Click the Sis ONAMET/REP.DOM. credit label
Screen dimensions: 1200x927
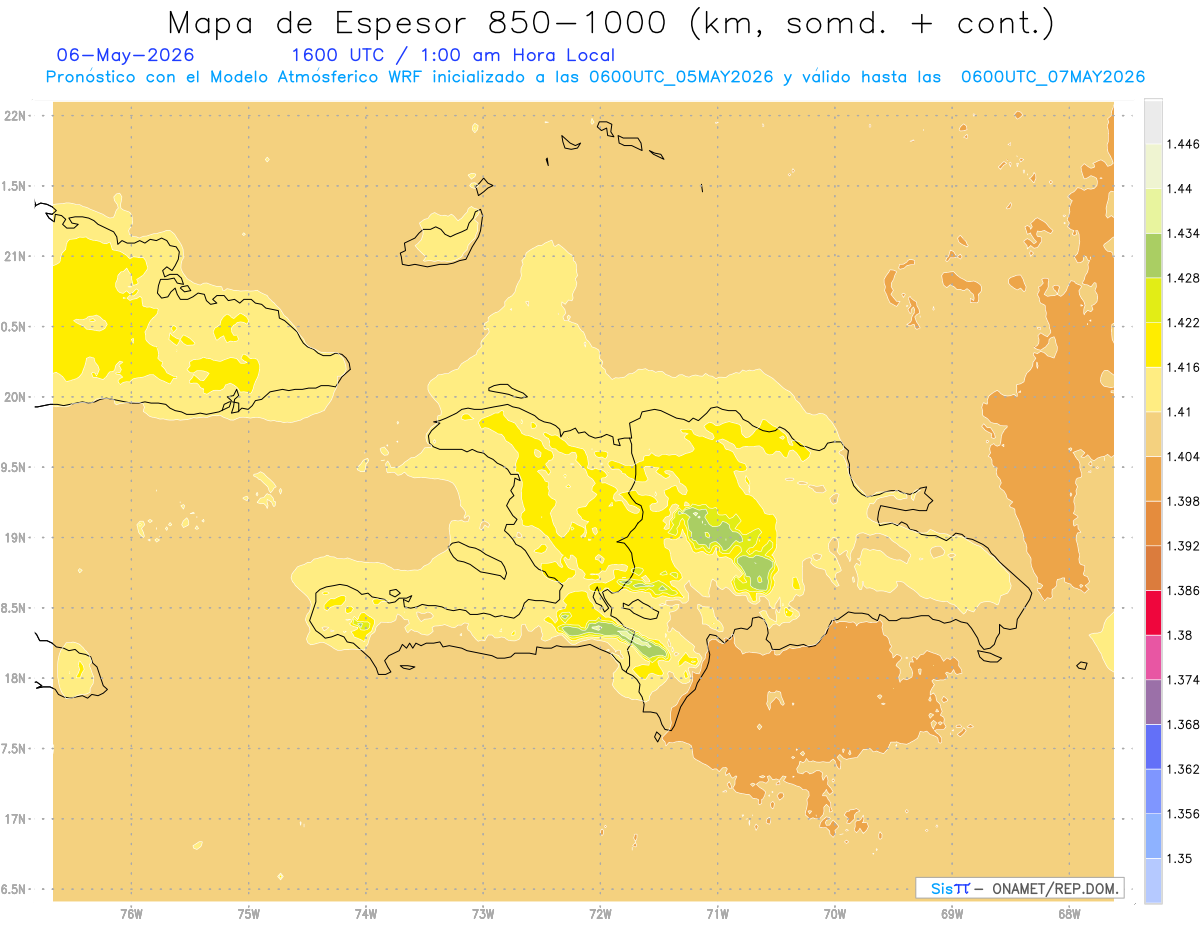pos(1020,888)
